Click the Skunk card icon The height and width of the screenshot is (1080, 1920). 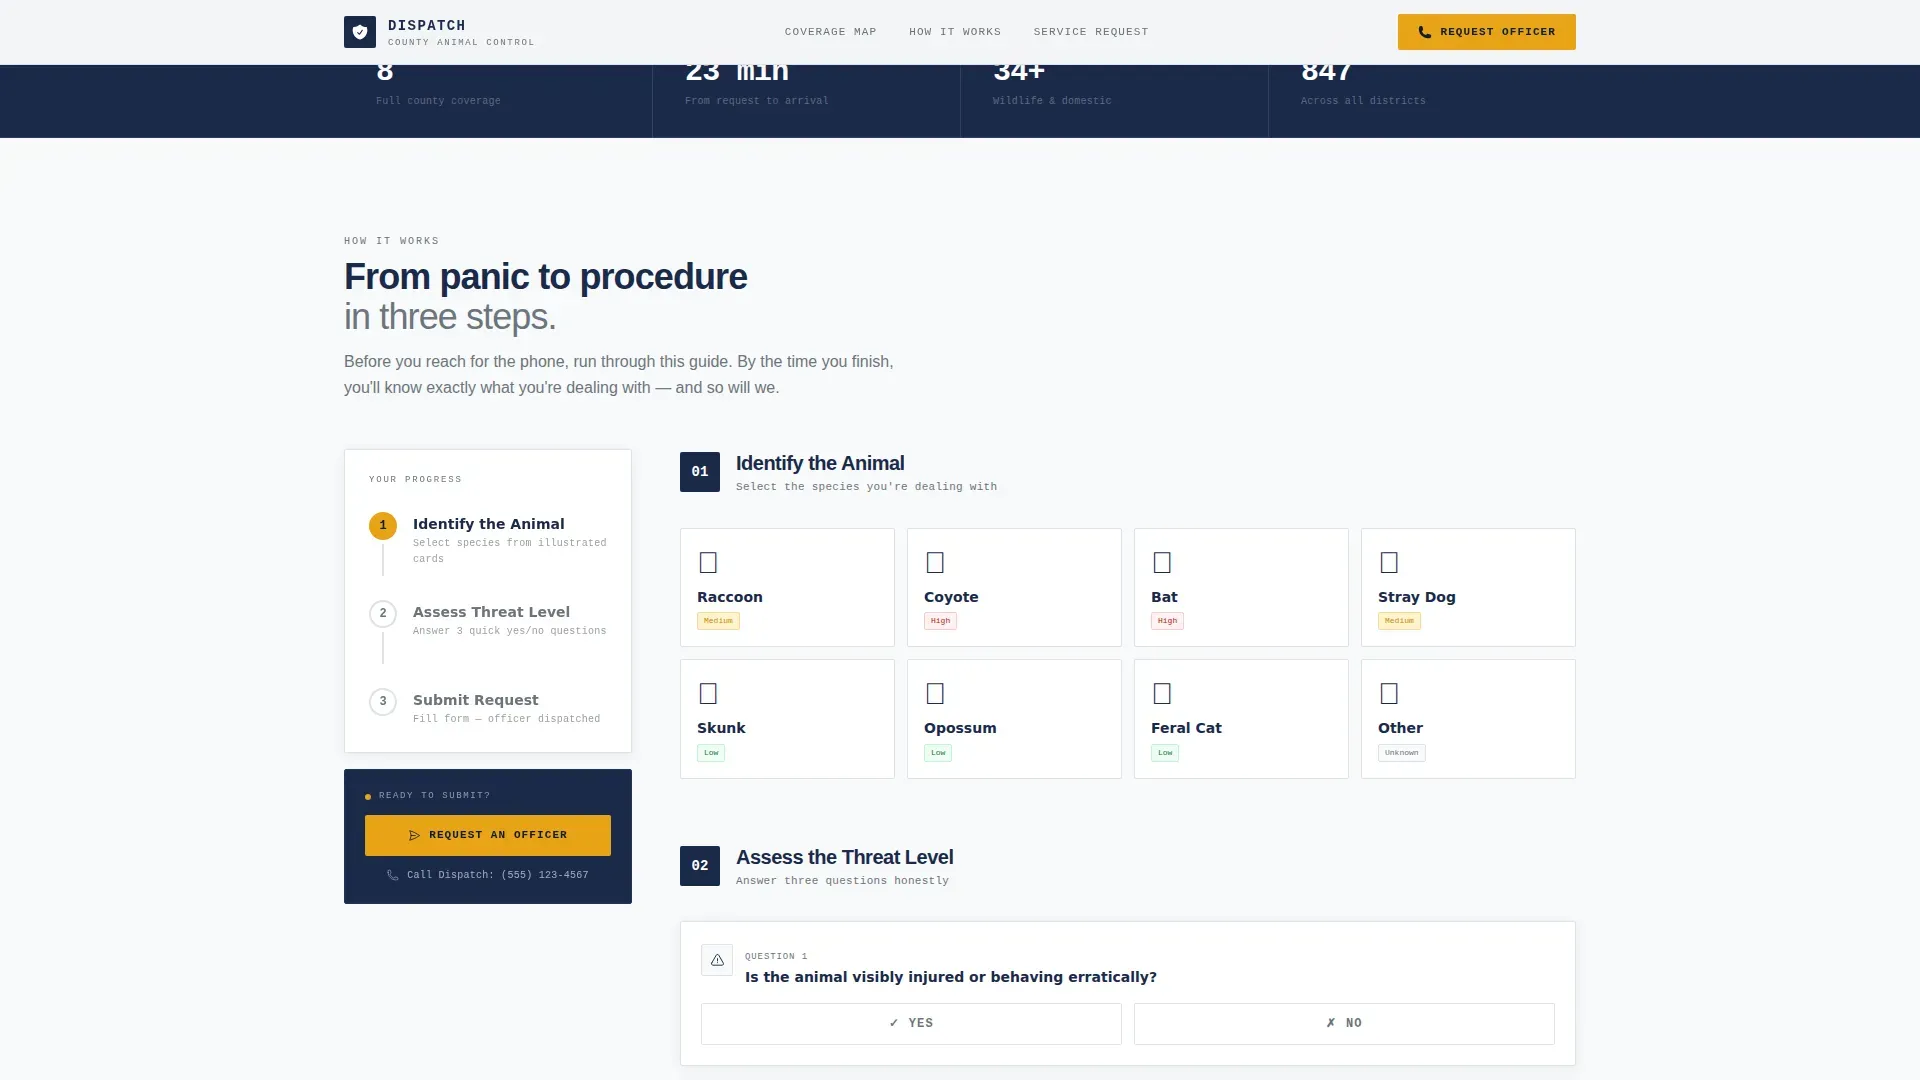pyautogui.click(x=708, y=693)
